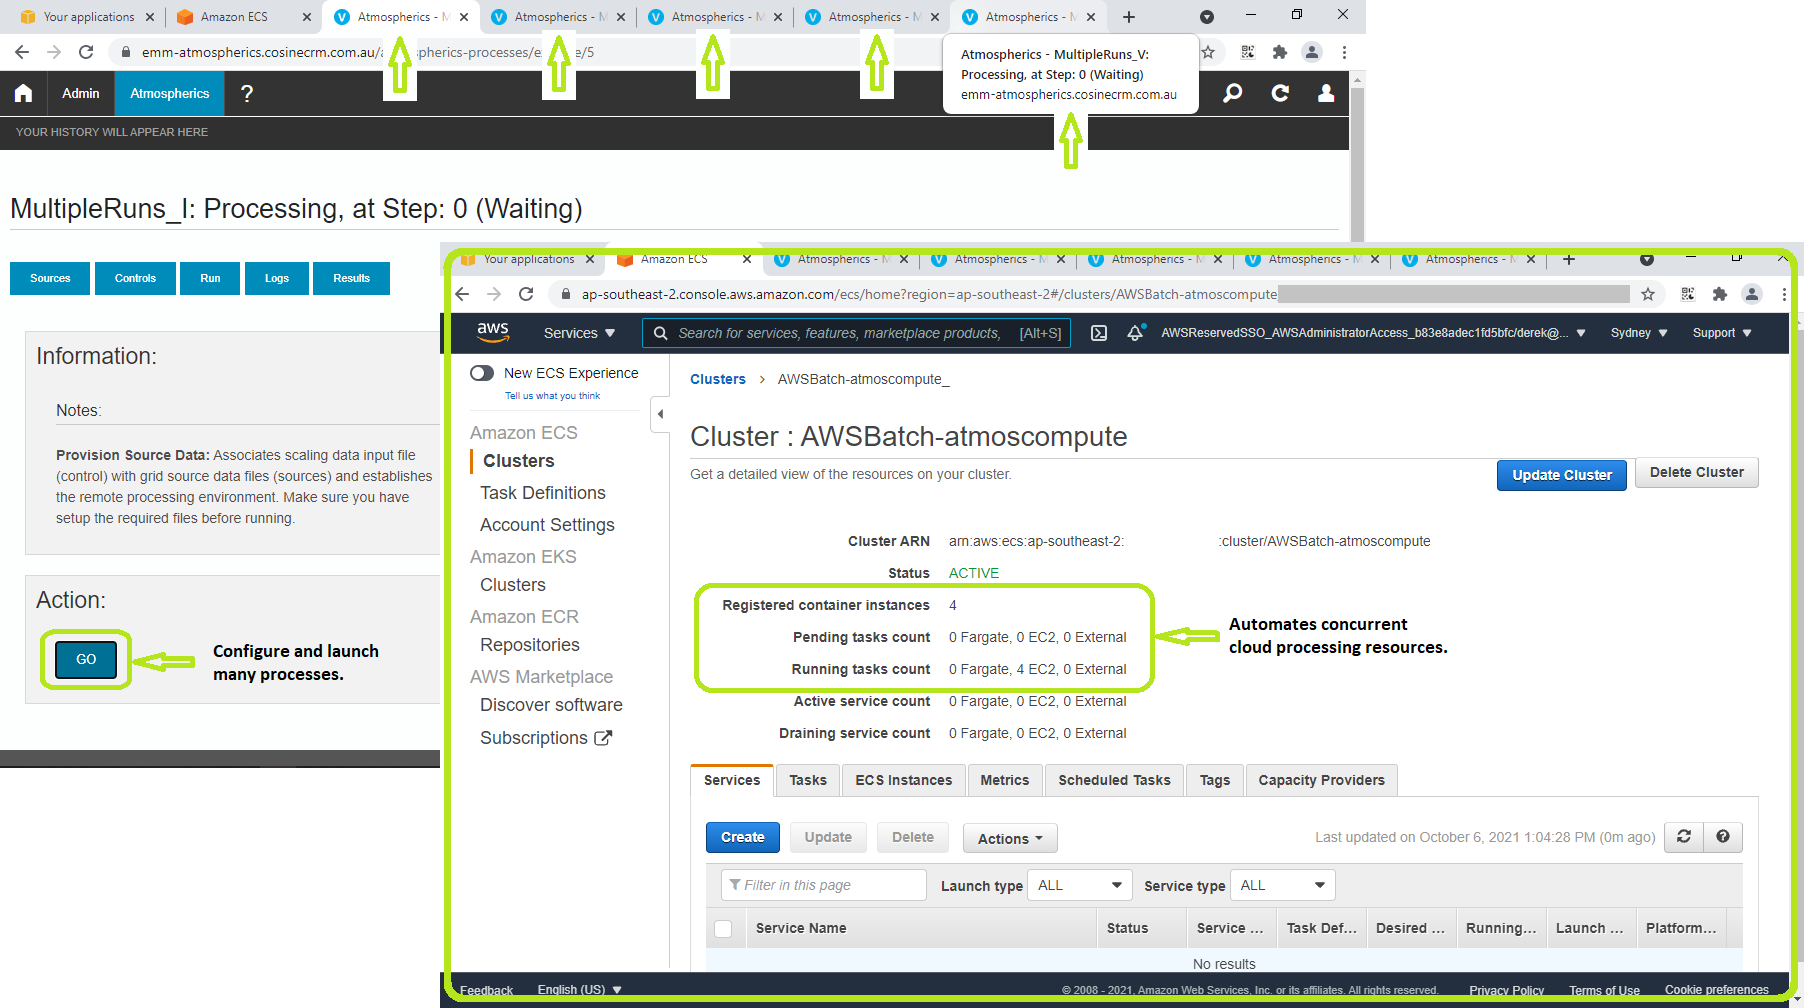Expand the AWS Support dropdown
1804x1008 pixels.
pos(1722,333)
